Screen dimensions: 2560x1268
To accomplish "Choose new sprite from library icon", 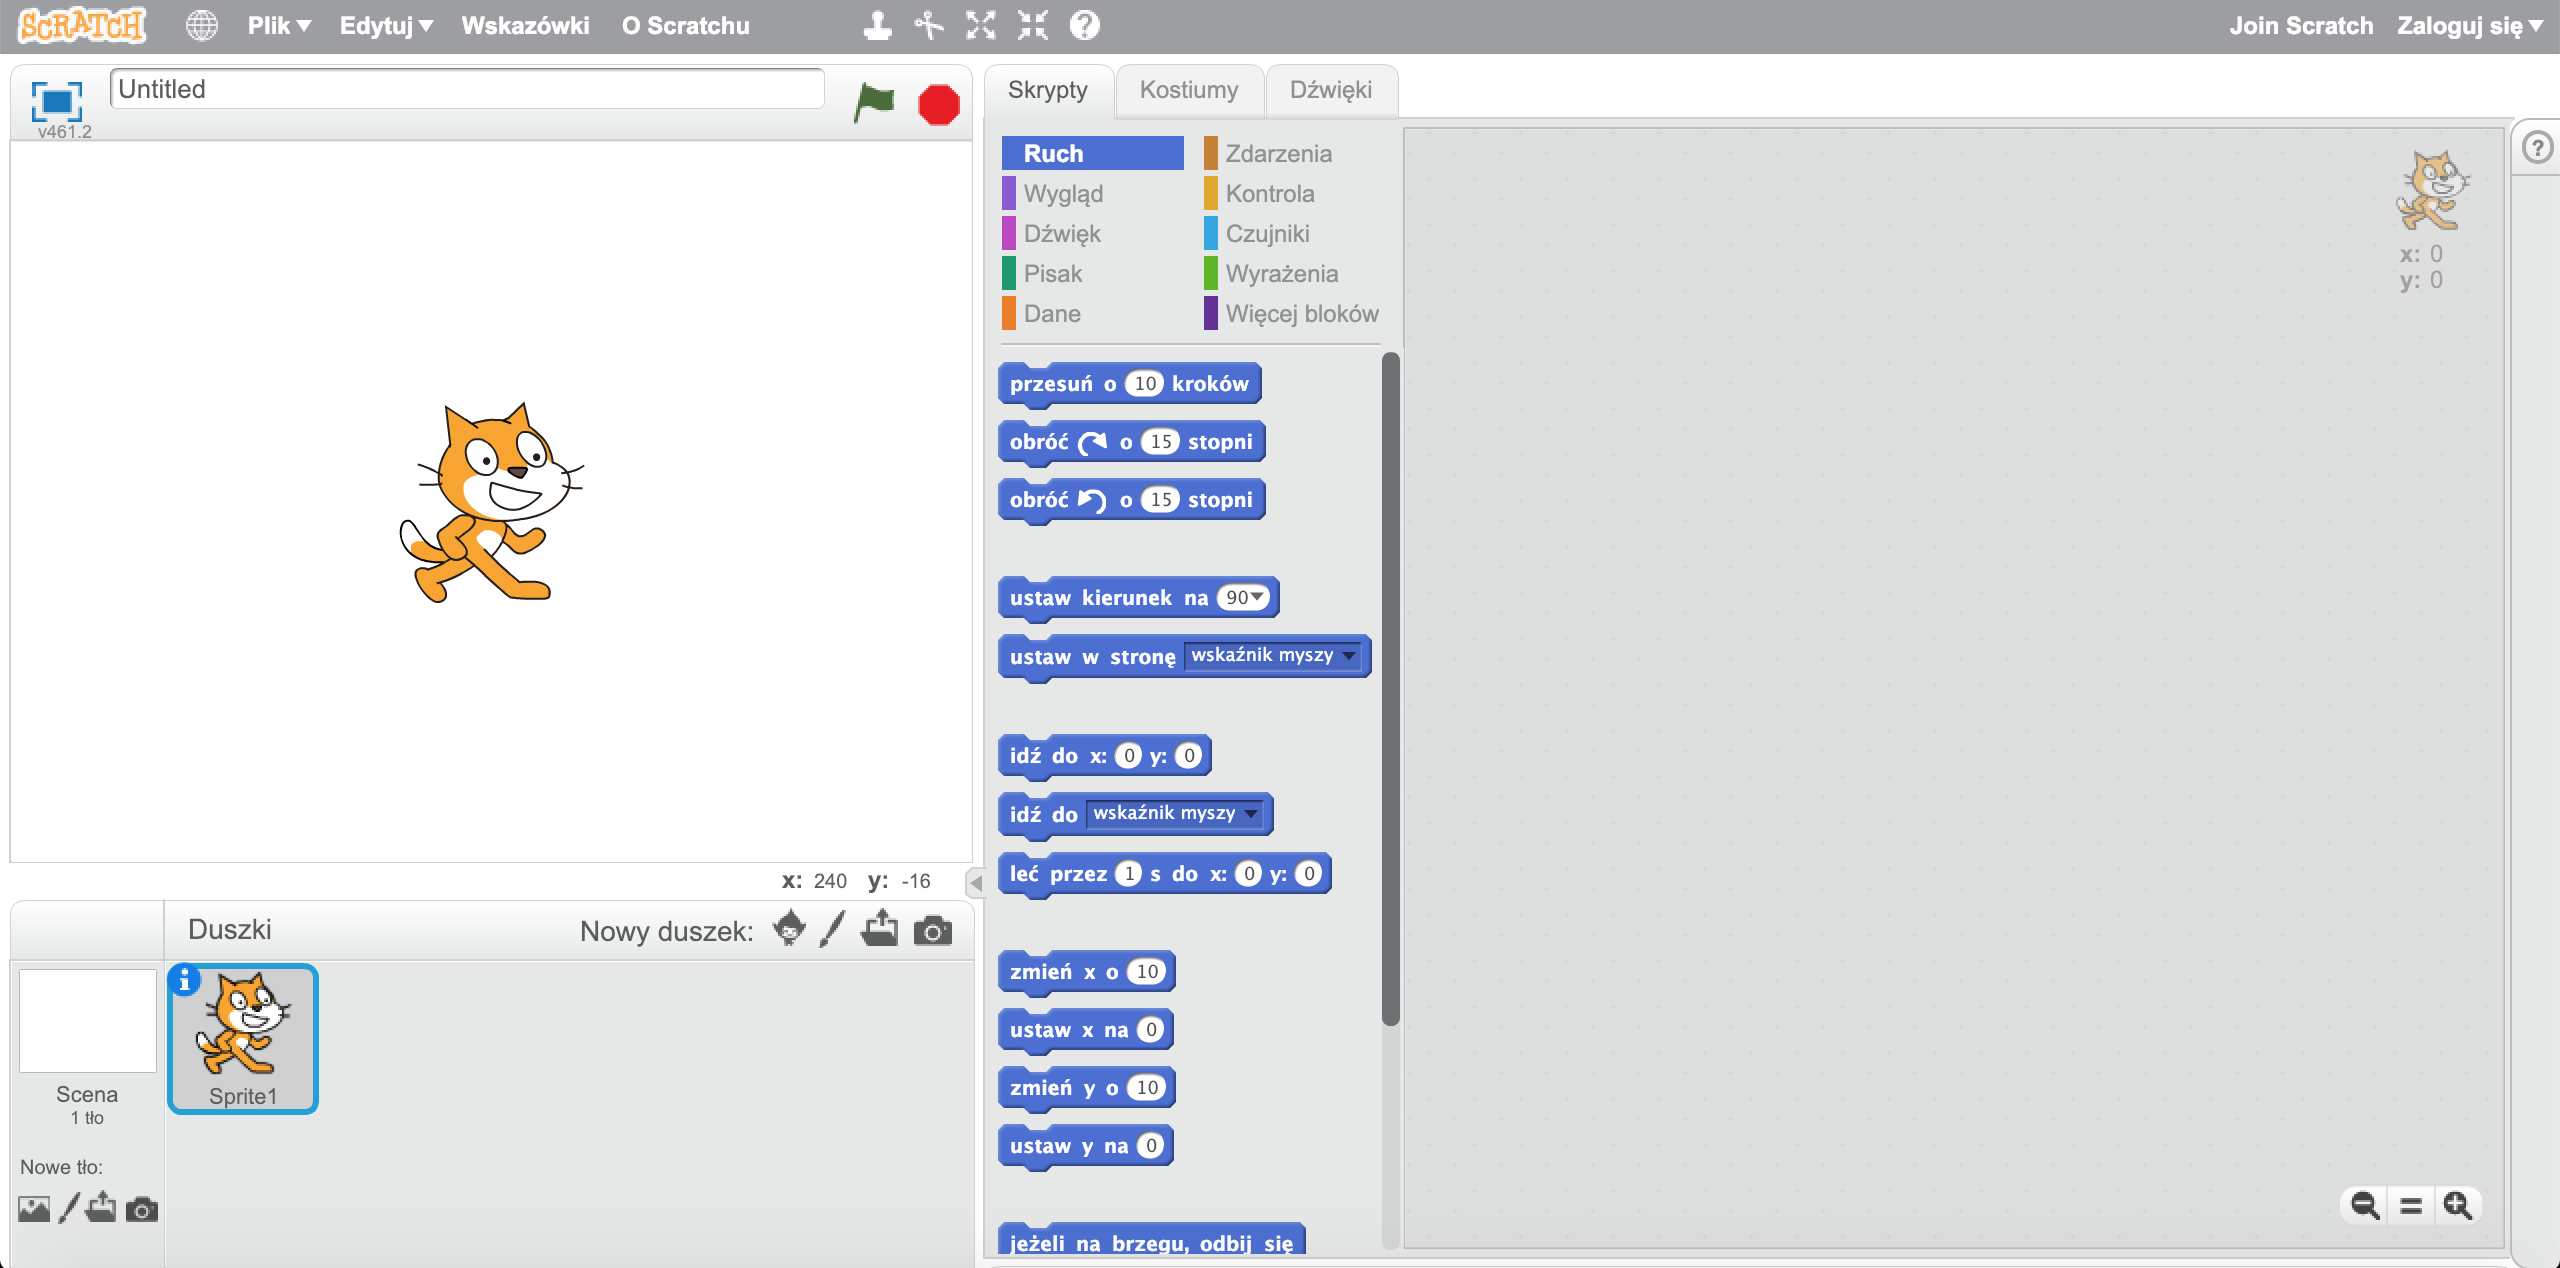I will pyautogui.click(x=789, y=929).
